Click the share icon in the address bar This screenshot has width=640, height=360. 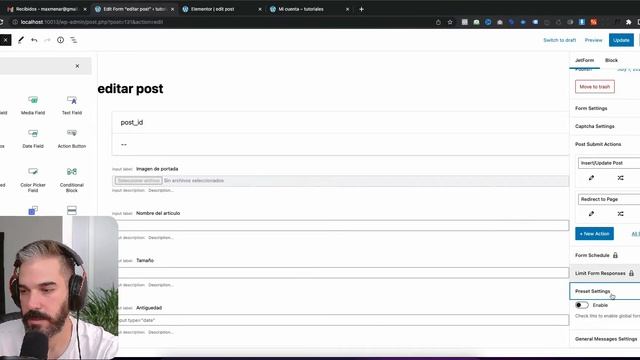pyautogui.click(x=438, y=22)
